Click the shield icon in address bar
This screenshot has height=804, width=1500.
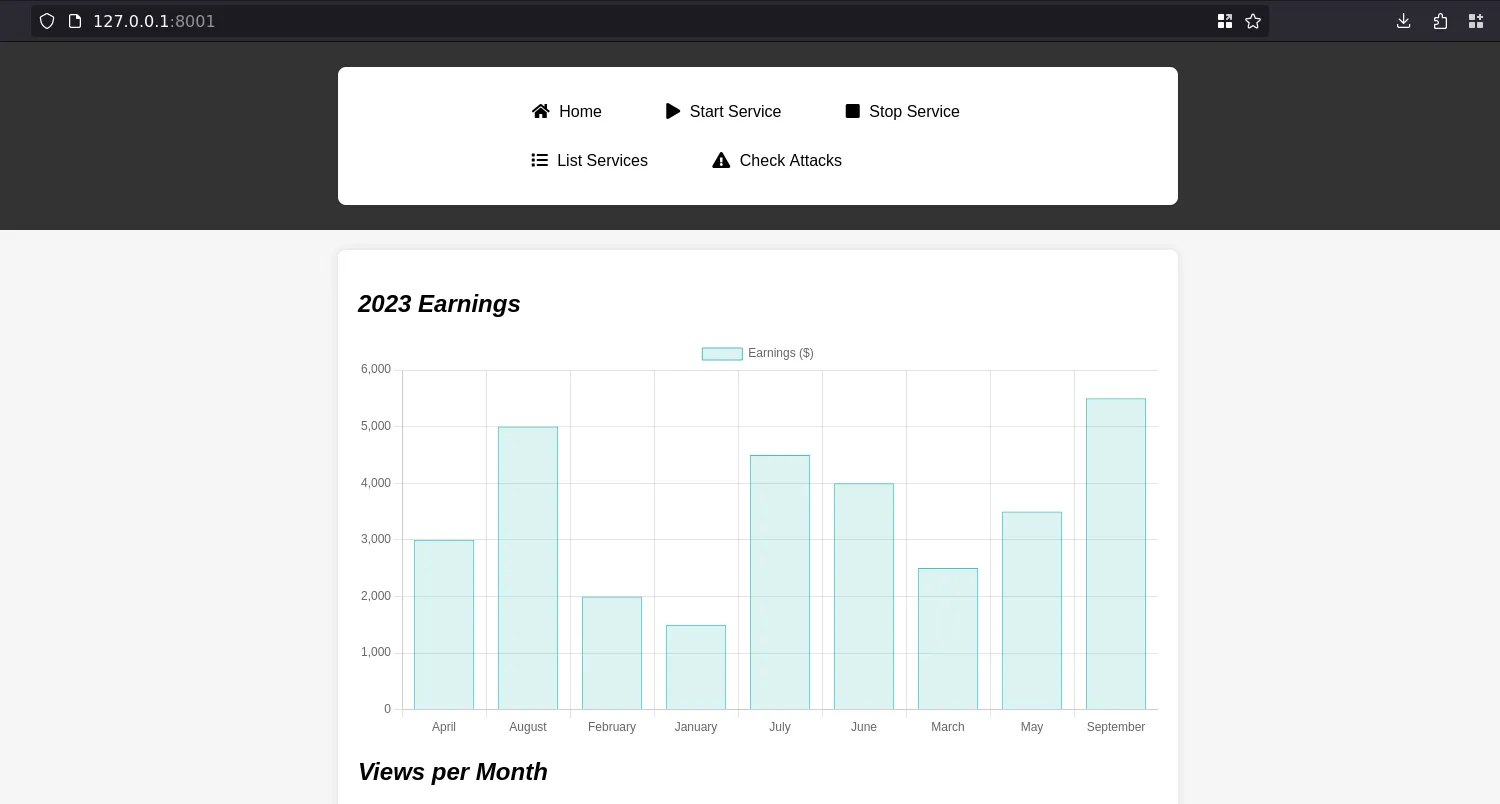point(47,21)
